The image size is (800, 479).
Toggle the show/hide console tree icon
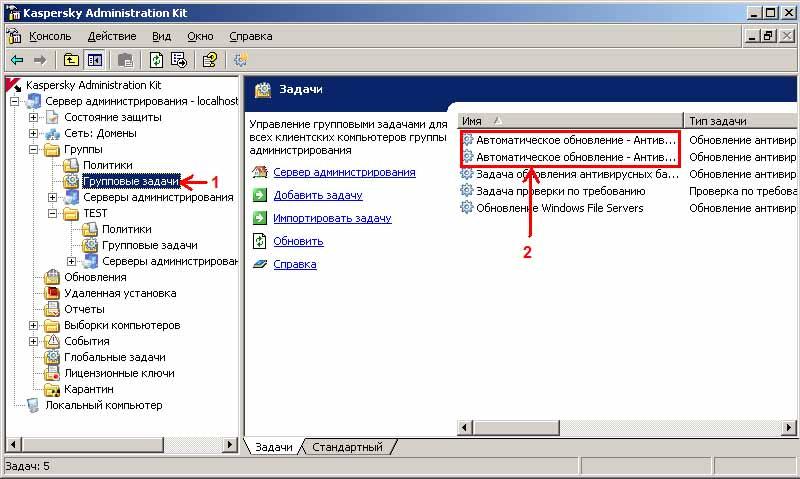(95, 60)
